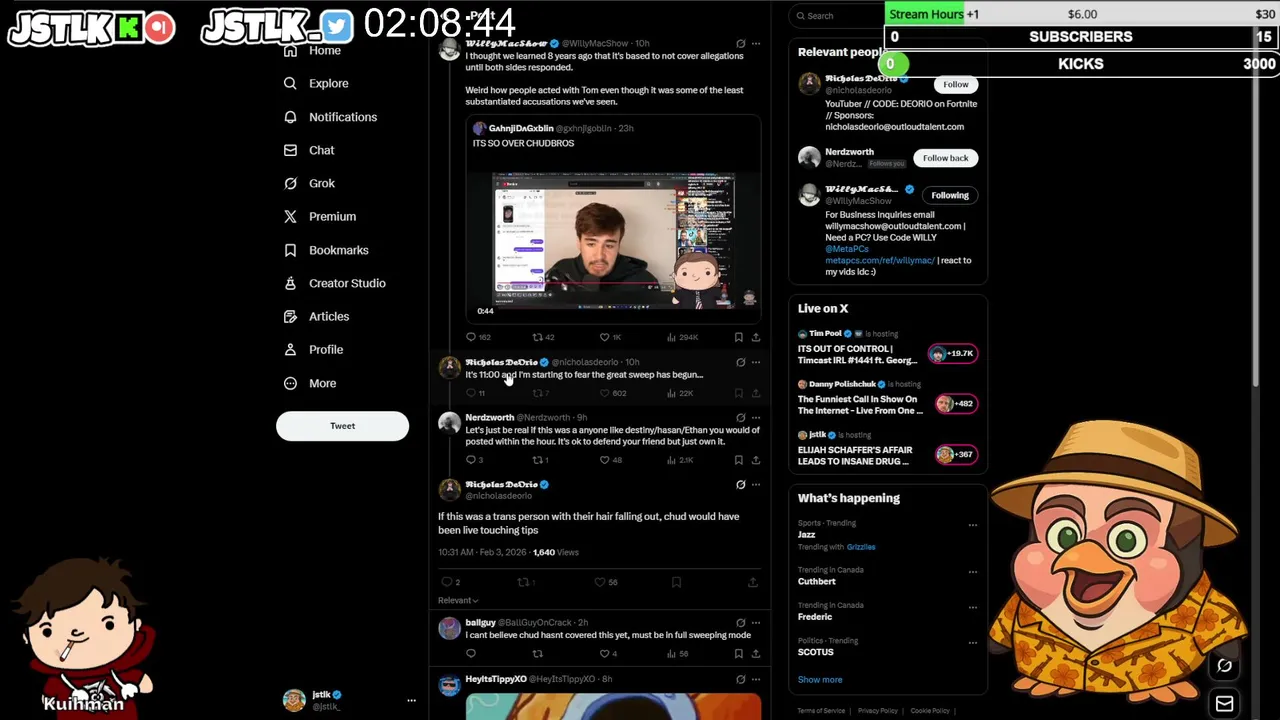This screenshot has height=720, width=1280.
Task: View analytics of WillyMacShow tweet with 294K views
Action: [x=683, y=338]
